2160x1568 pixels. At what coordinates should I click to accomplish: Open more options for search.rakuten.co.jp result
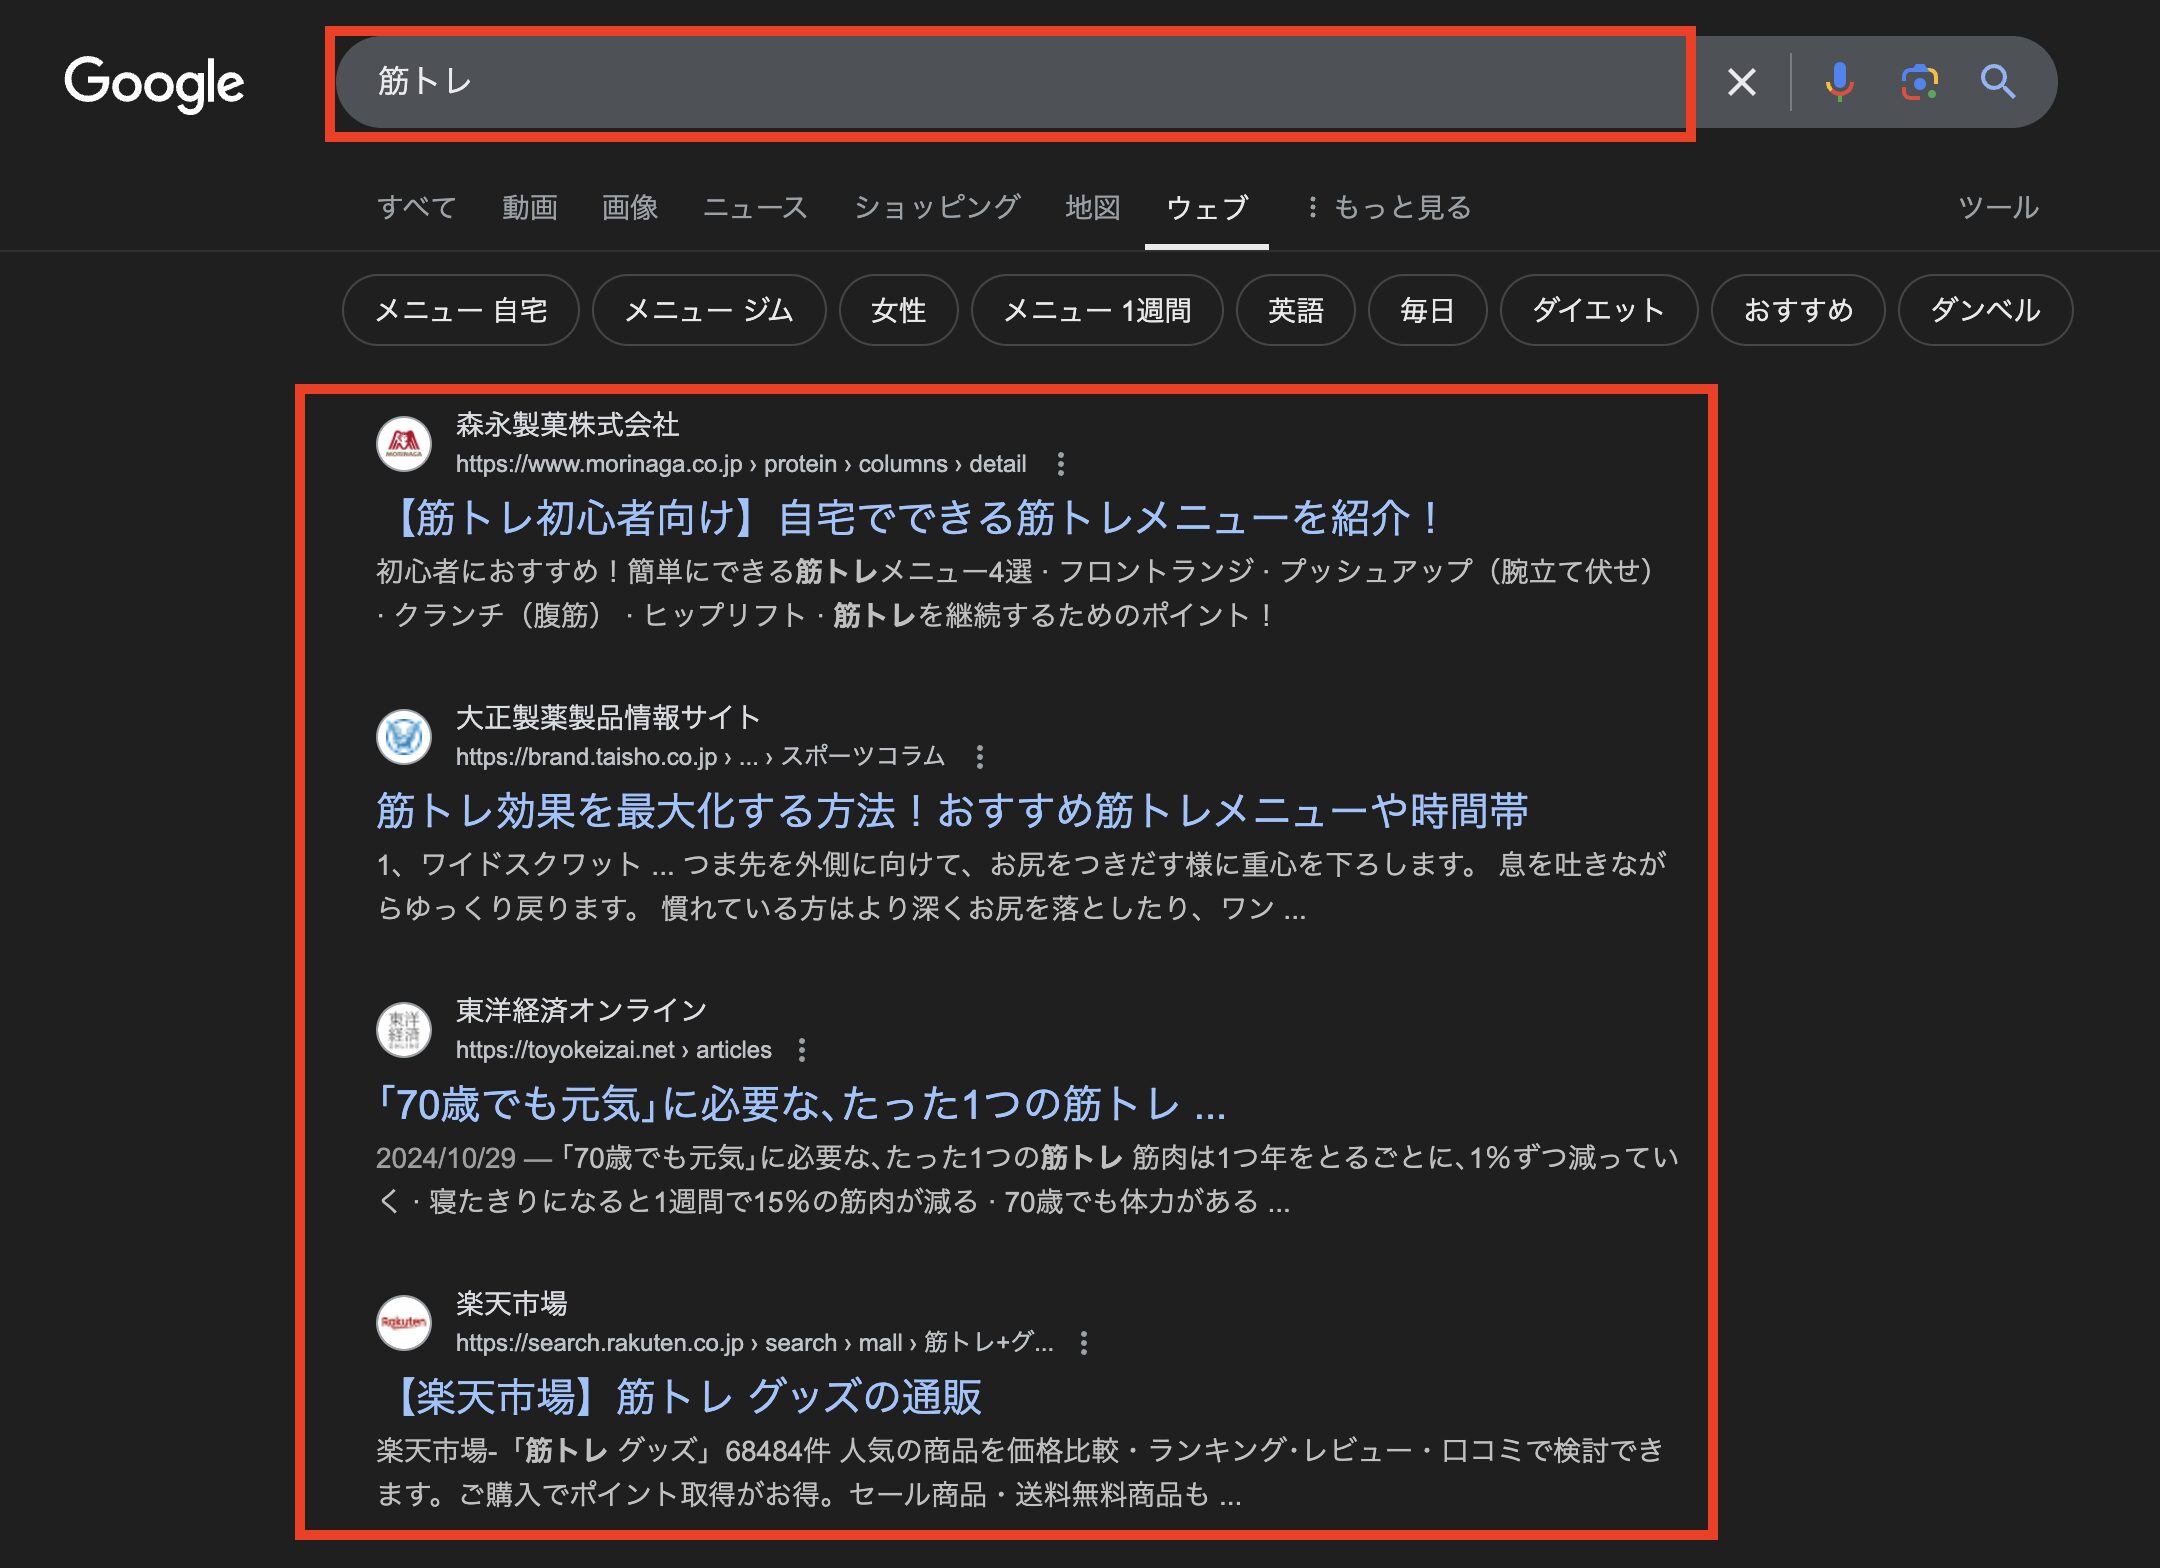[1083, 1343]
